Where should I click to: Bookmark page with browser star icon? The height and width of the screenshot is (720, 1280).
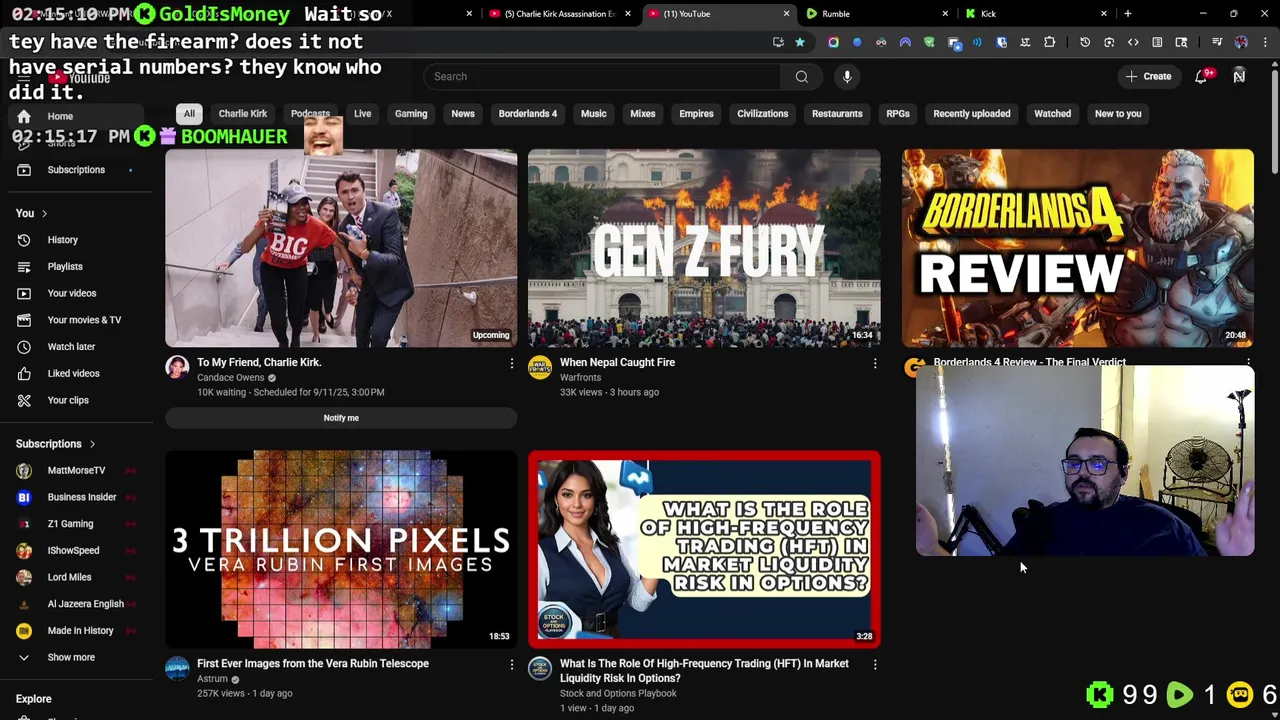tap(800, 42)
